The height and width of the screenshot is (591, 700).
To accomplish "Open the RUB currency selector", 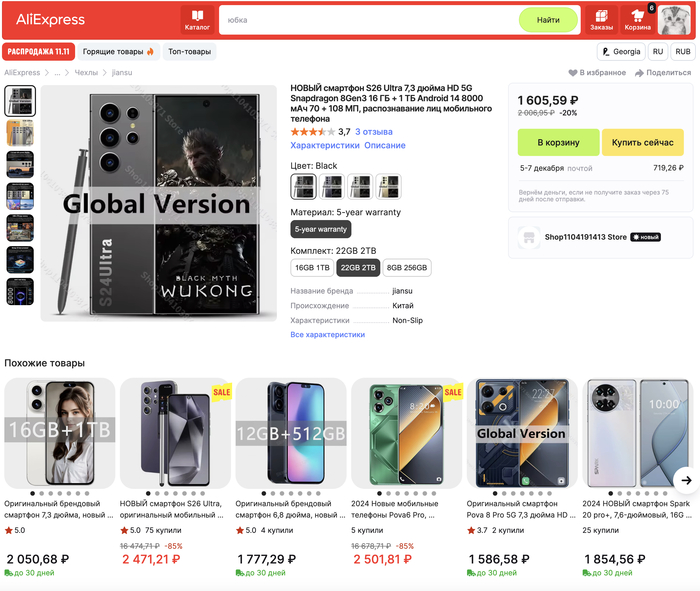I will tap(683, 51).
